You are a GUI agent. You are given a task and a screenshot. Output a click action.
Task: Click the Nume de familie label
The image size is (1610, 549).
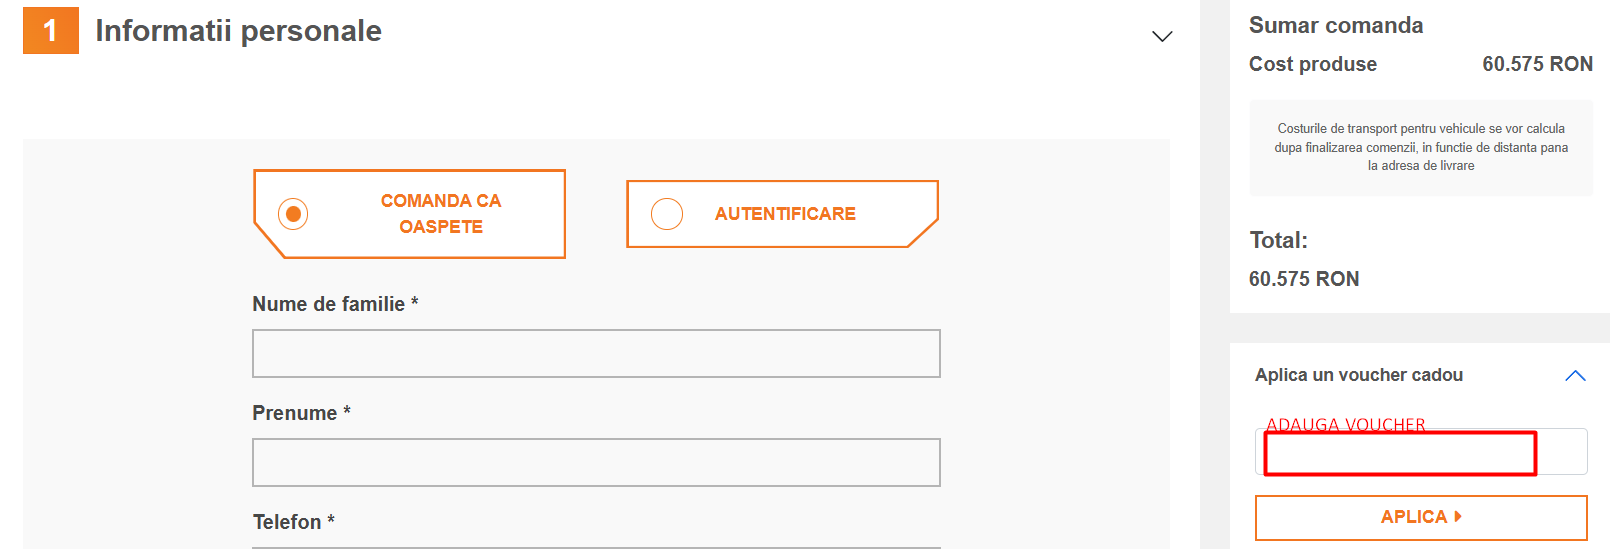pyautogui.click(x=335, y=304)
